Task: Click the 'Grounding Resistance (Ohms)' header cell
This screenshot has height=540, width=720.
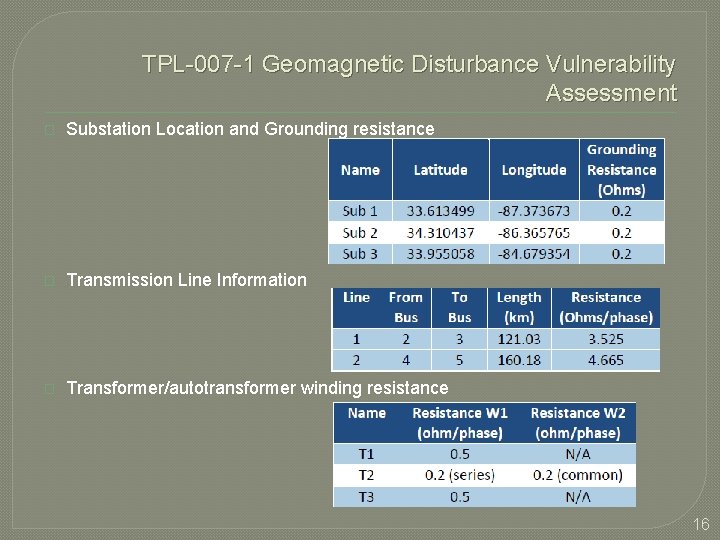Action: 622,169
